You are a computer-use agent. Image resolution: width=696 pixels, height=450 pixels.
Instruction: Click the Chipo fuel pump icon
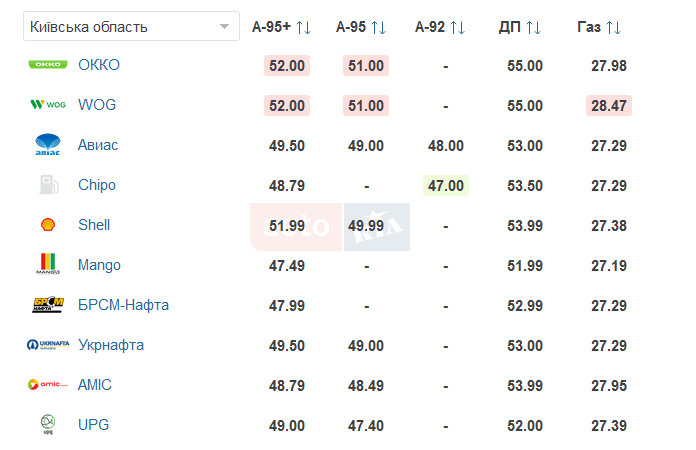(49, 185)
